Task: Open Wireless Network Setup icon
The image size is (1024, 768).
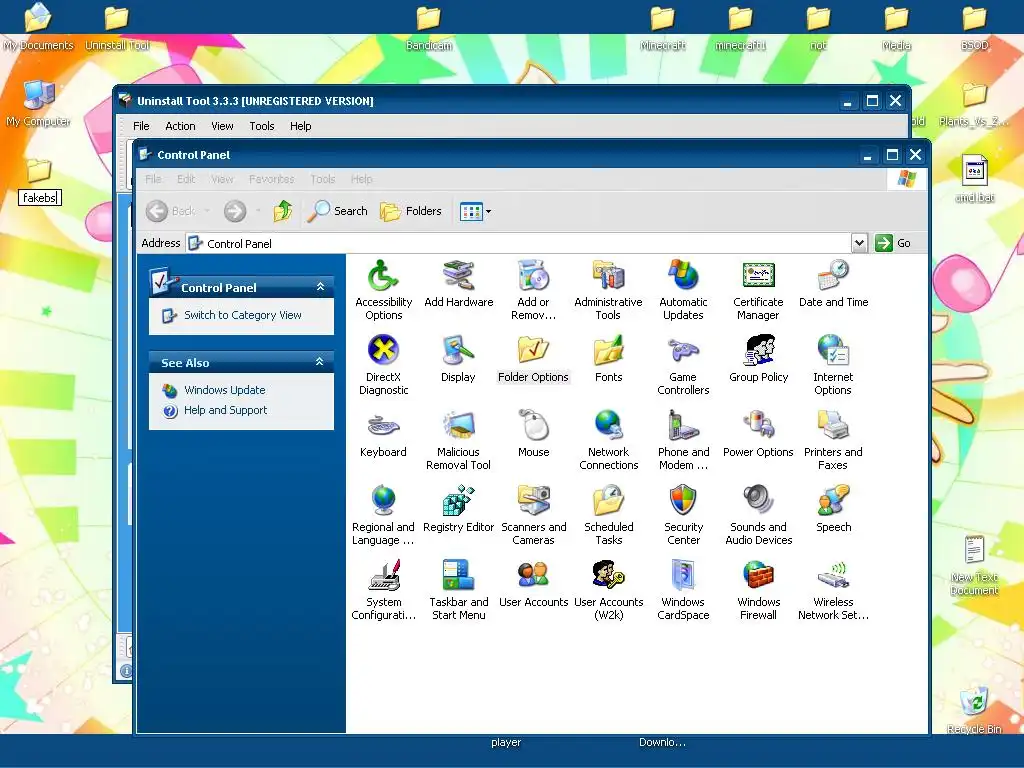Action: click(833, 591)
